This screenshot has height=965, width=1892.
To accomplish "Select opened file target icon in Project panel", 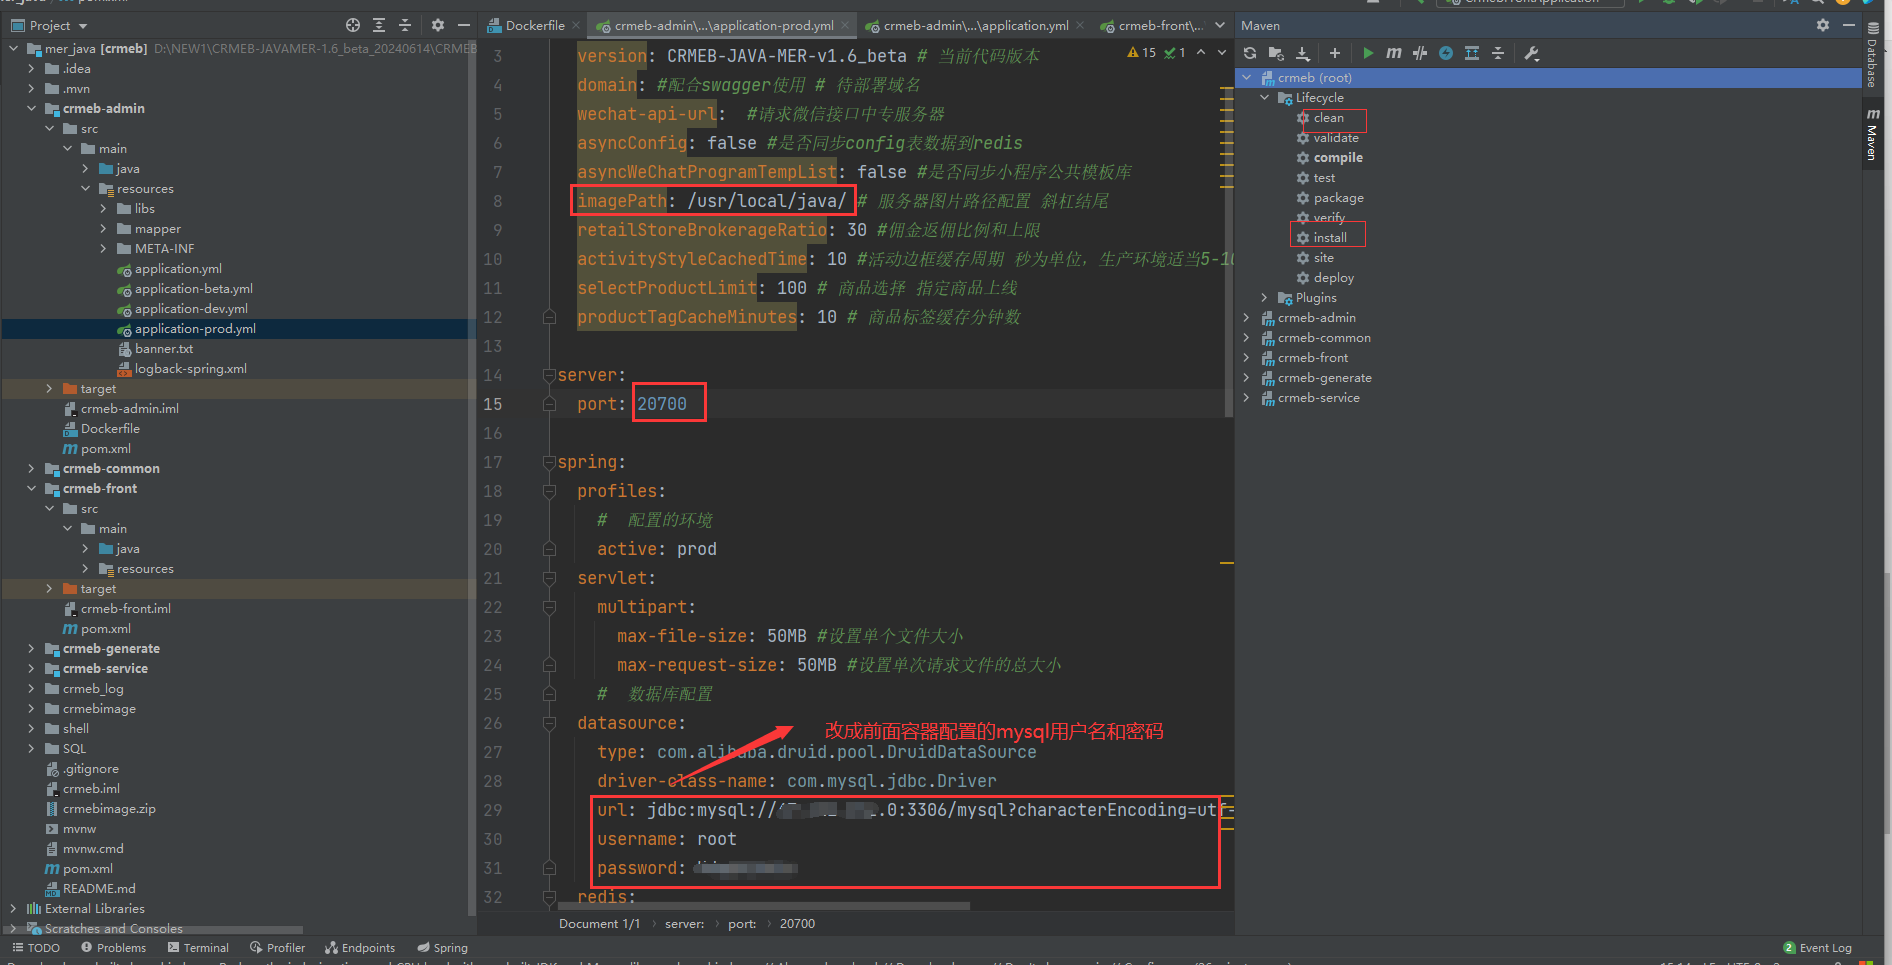I will coord(353,25).
